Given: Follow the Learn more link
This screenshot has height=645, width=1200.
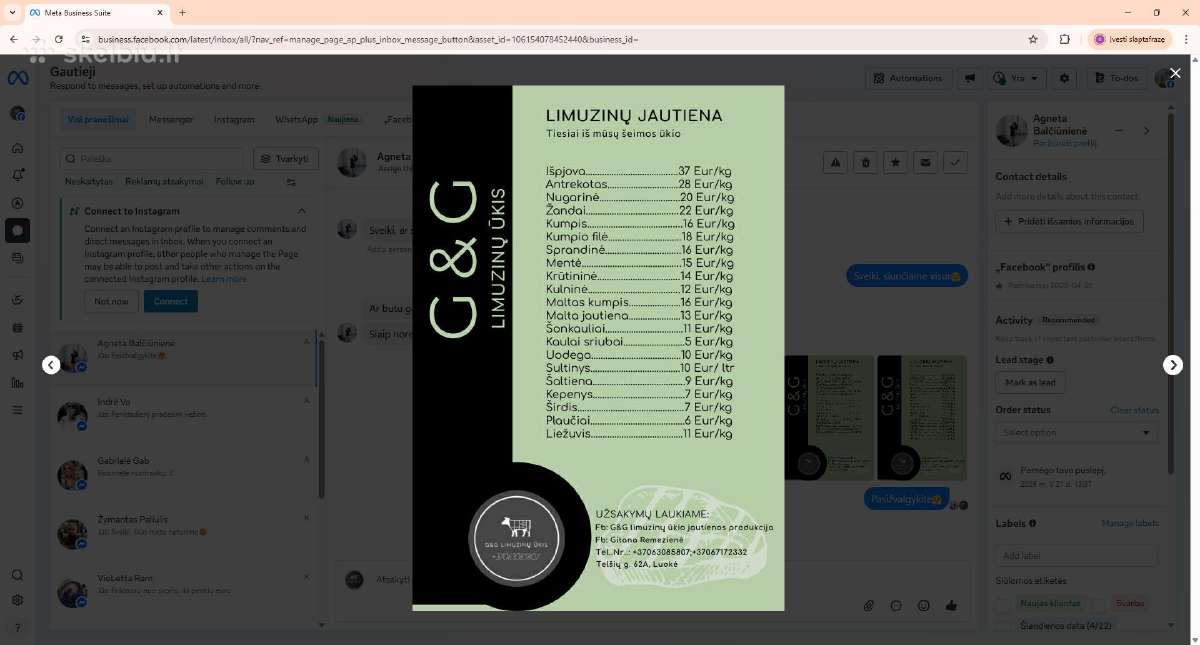Looking at the screenshot, I should pos(224,279).
